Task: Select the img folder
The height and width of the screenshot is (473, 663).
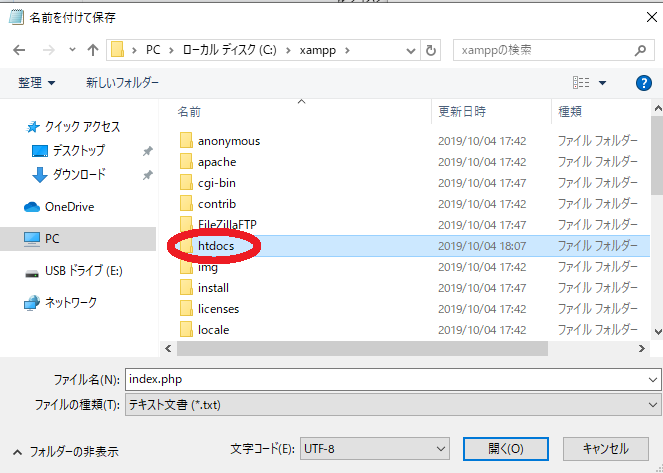Action: (208, 267)
